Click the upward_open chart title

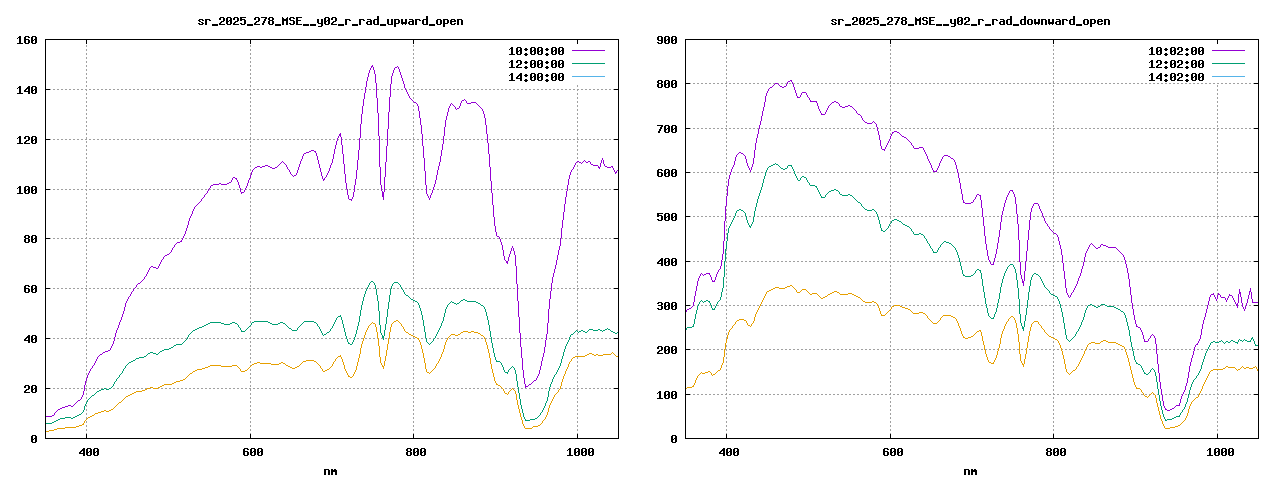tap(330, 21)
